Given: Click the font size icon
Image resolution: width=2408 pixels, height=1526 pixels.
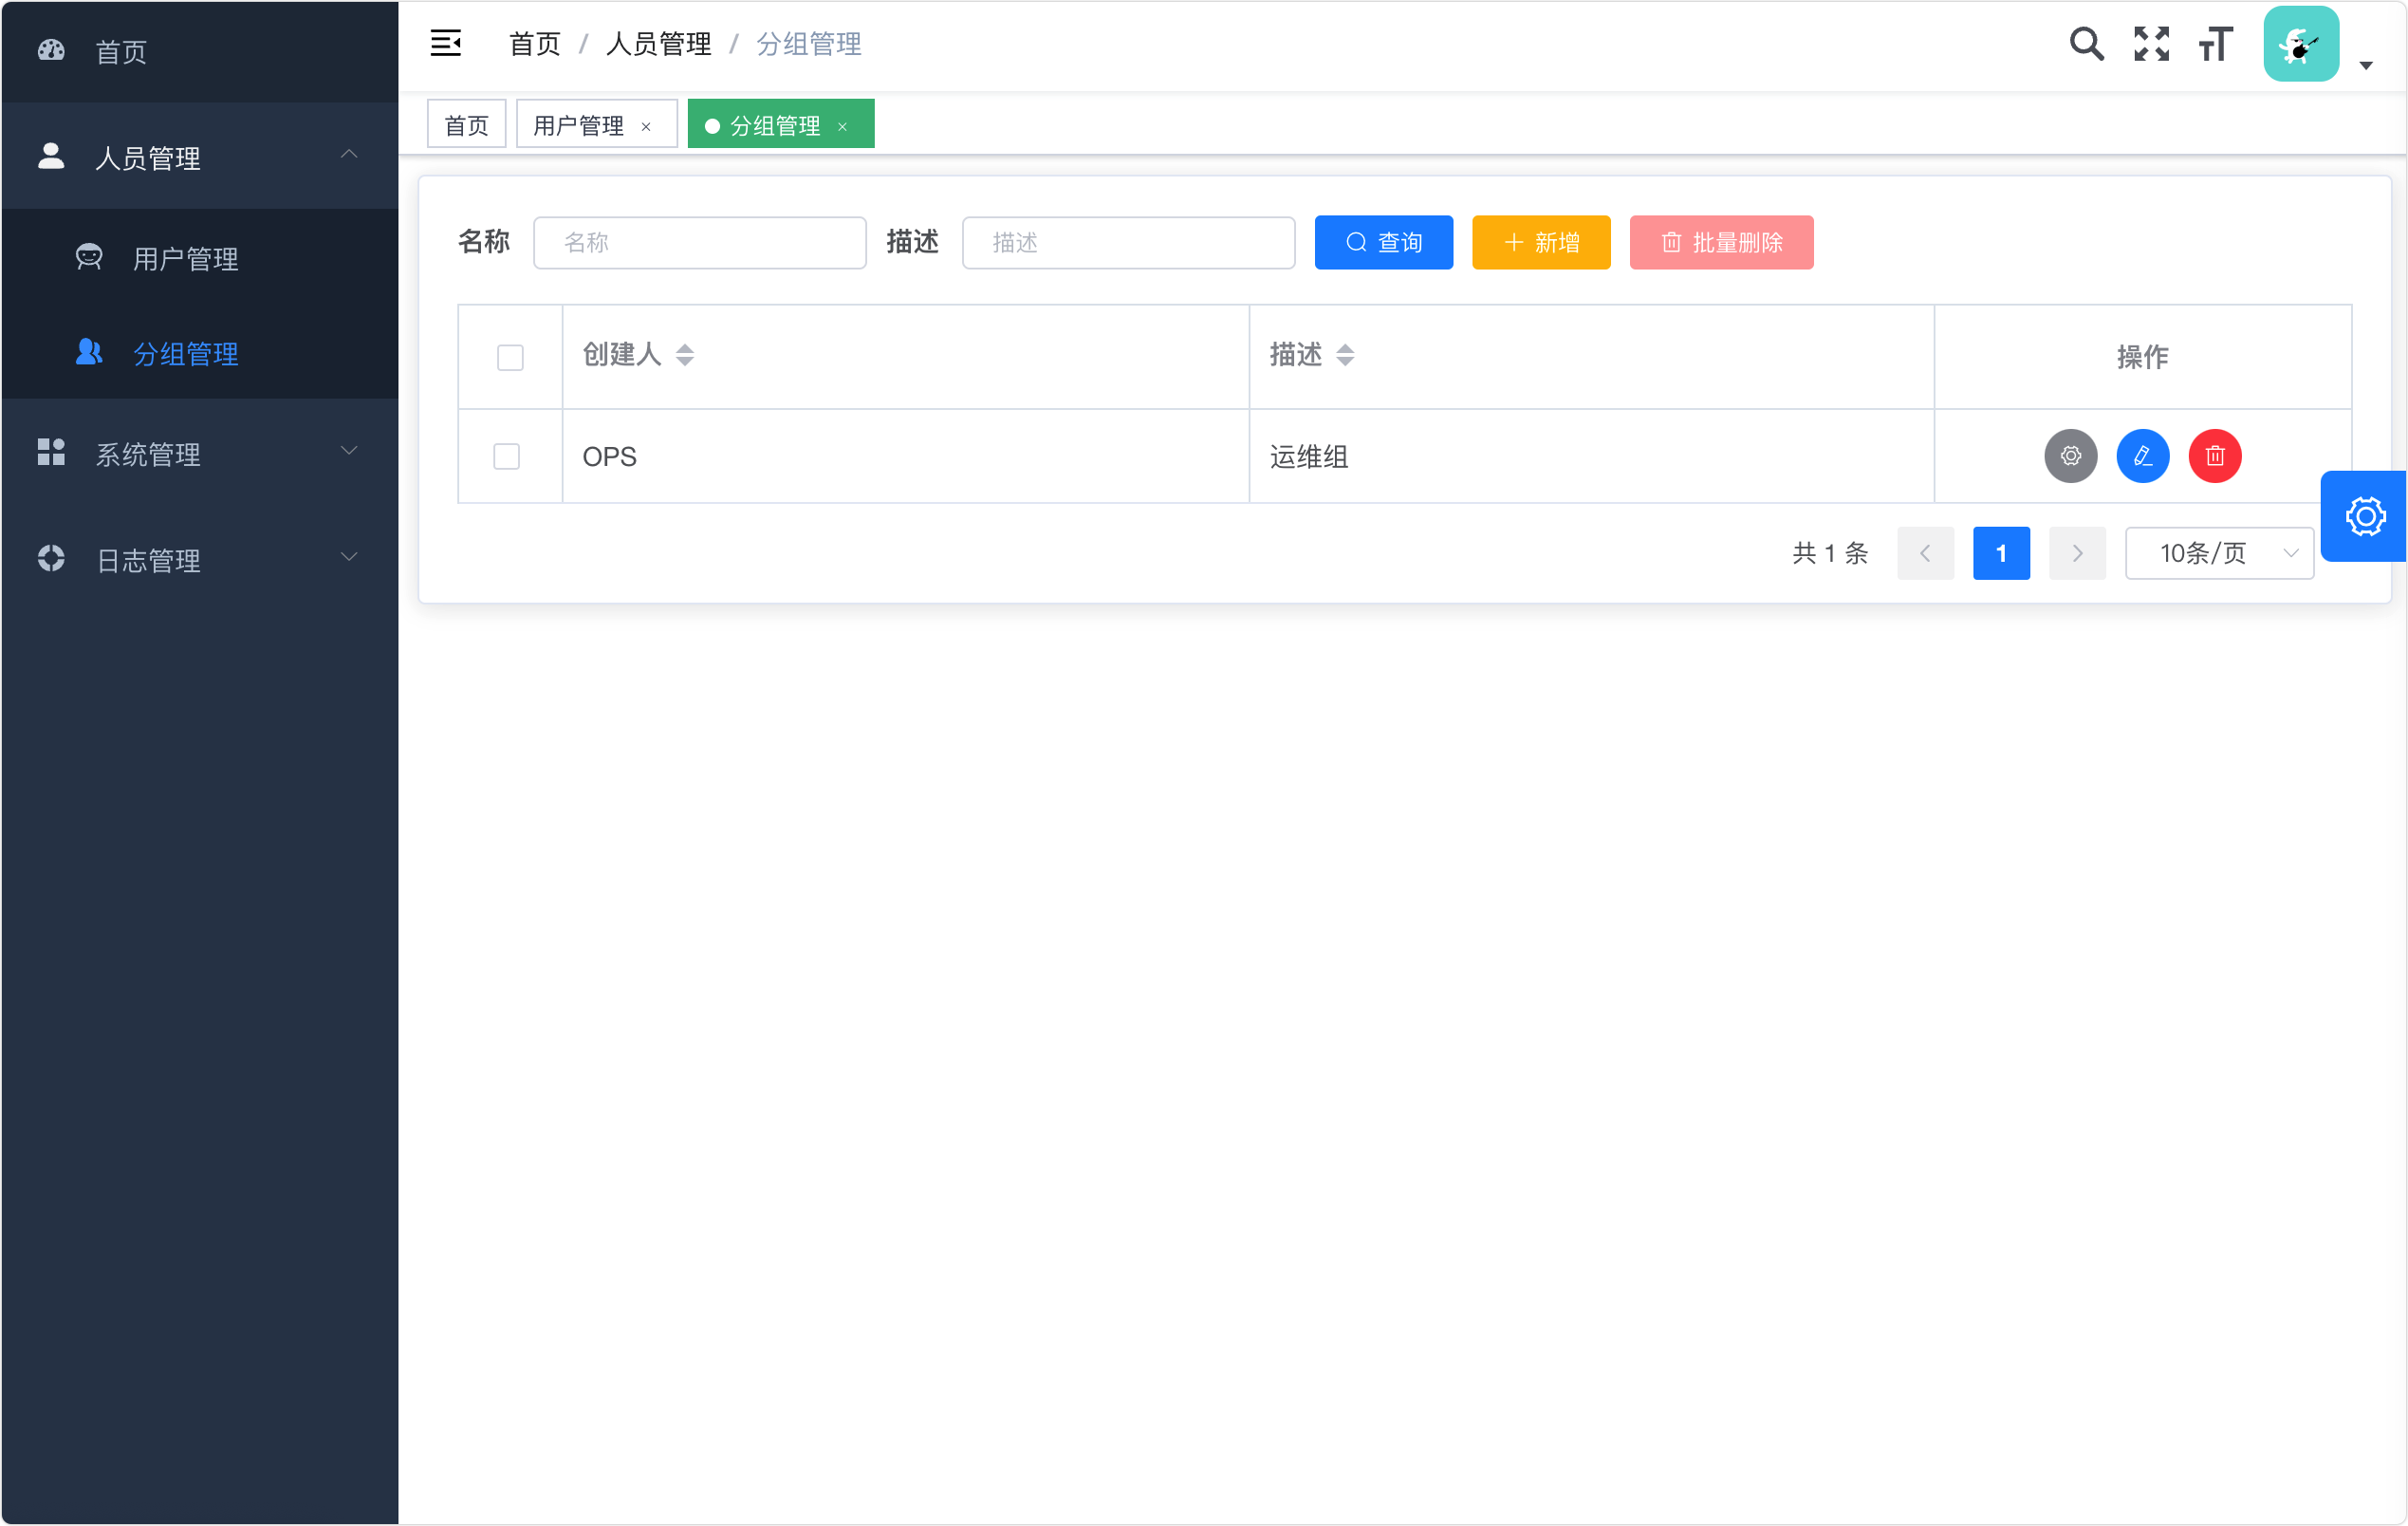Looking at the screenshot, I should tap(2215, 44).
